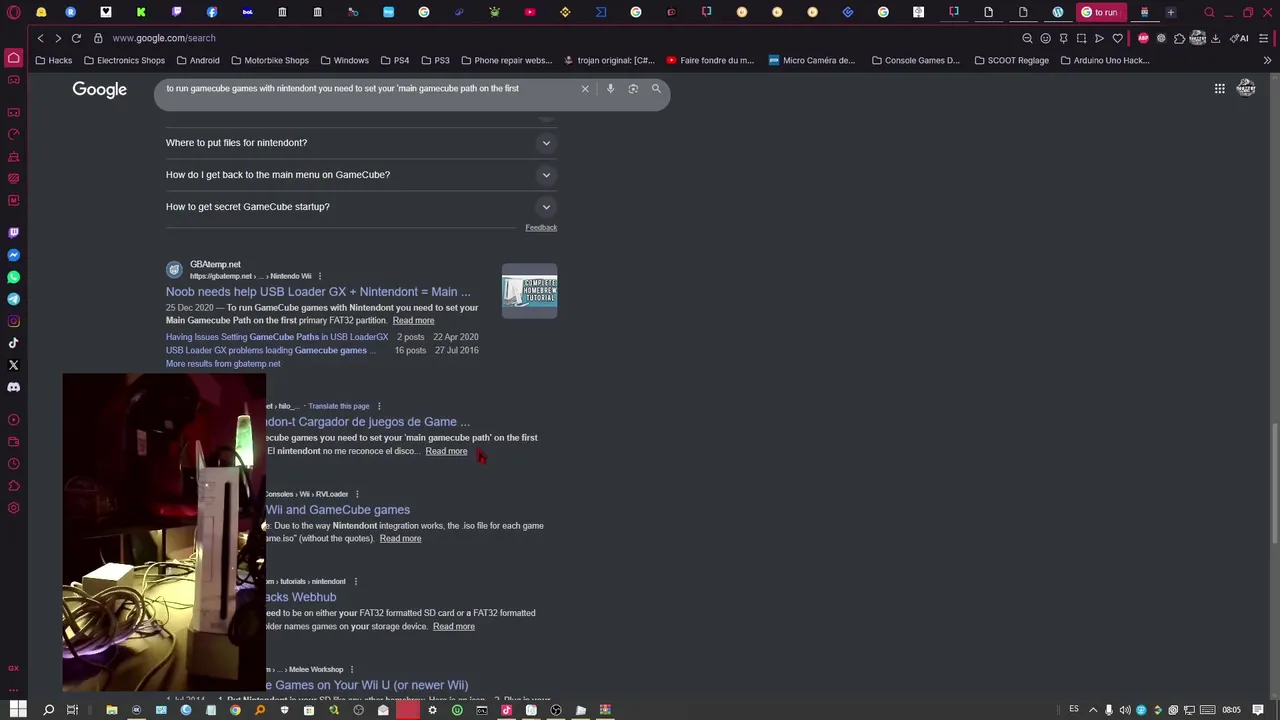The height and width of the screenshot is (720, 1280).
Task: Add page to bookmarks with heart
Action: (1118, 38)
